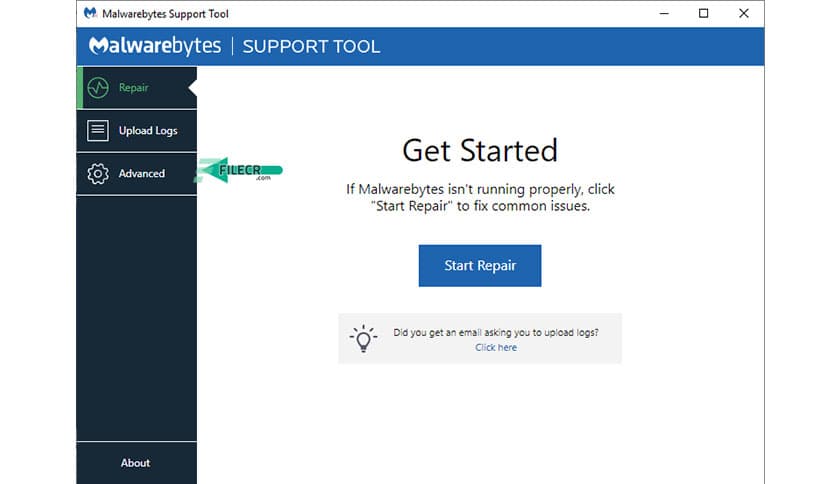Screen dimensions: 836x484
Task: Start the repair process
Action: pyautogui.click(x=480, y=265)
